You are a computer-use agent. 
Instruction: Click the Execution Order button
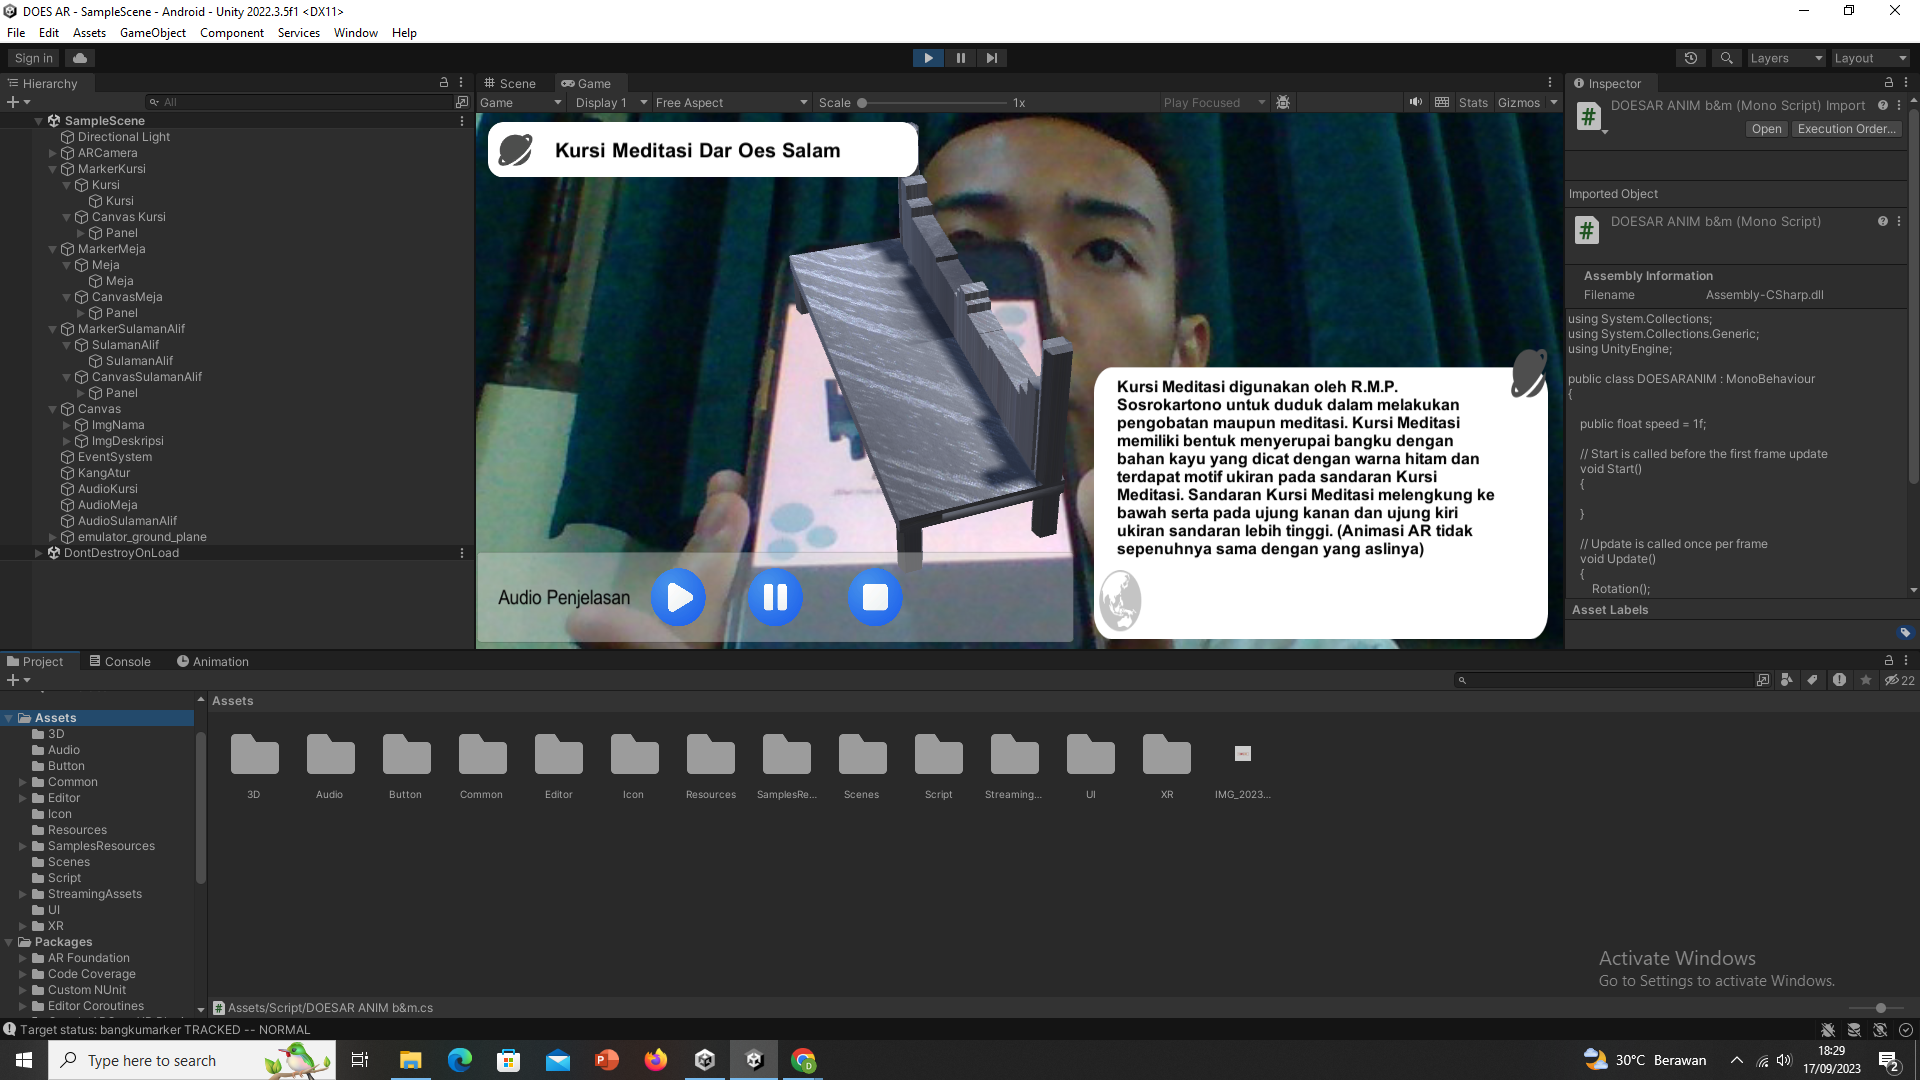click(1846, 129)
